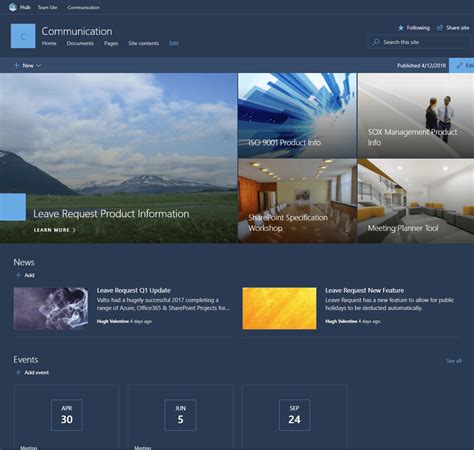Click the Published 4/12/2018 status text
474x450 pixels.
click(421, 66)
